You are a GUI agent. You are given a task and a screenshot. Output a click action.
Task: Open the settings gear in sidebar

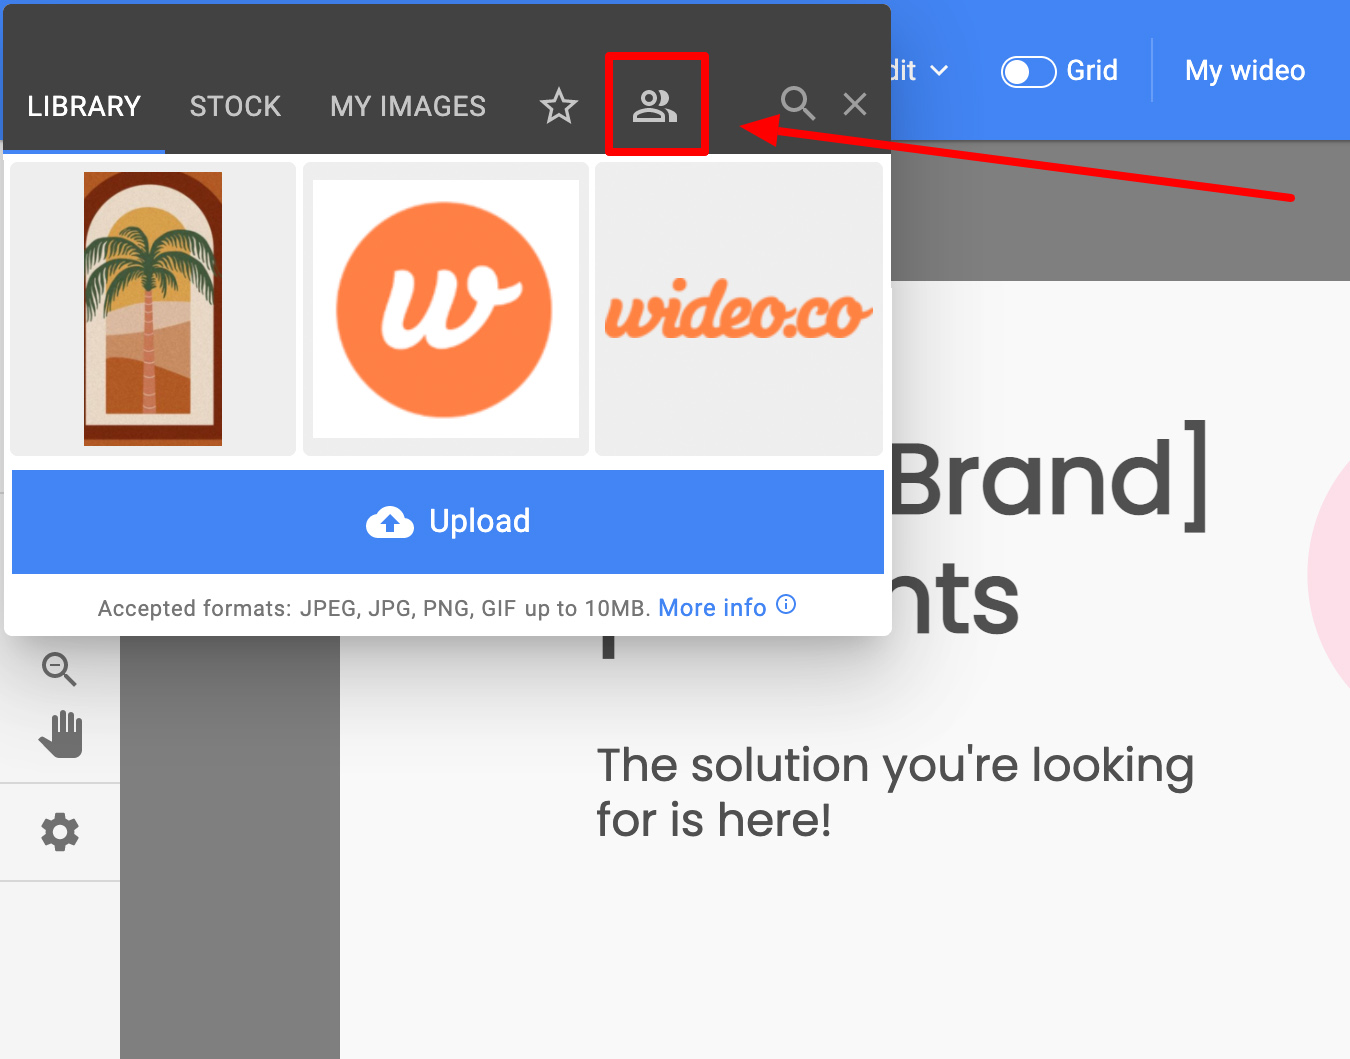click(60, 832)
